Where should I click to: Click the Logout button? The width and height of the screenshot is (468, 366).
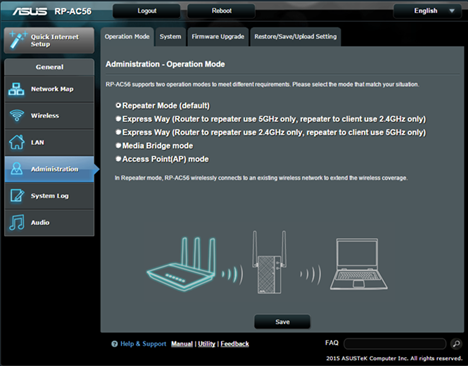coord(147,11)
